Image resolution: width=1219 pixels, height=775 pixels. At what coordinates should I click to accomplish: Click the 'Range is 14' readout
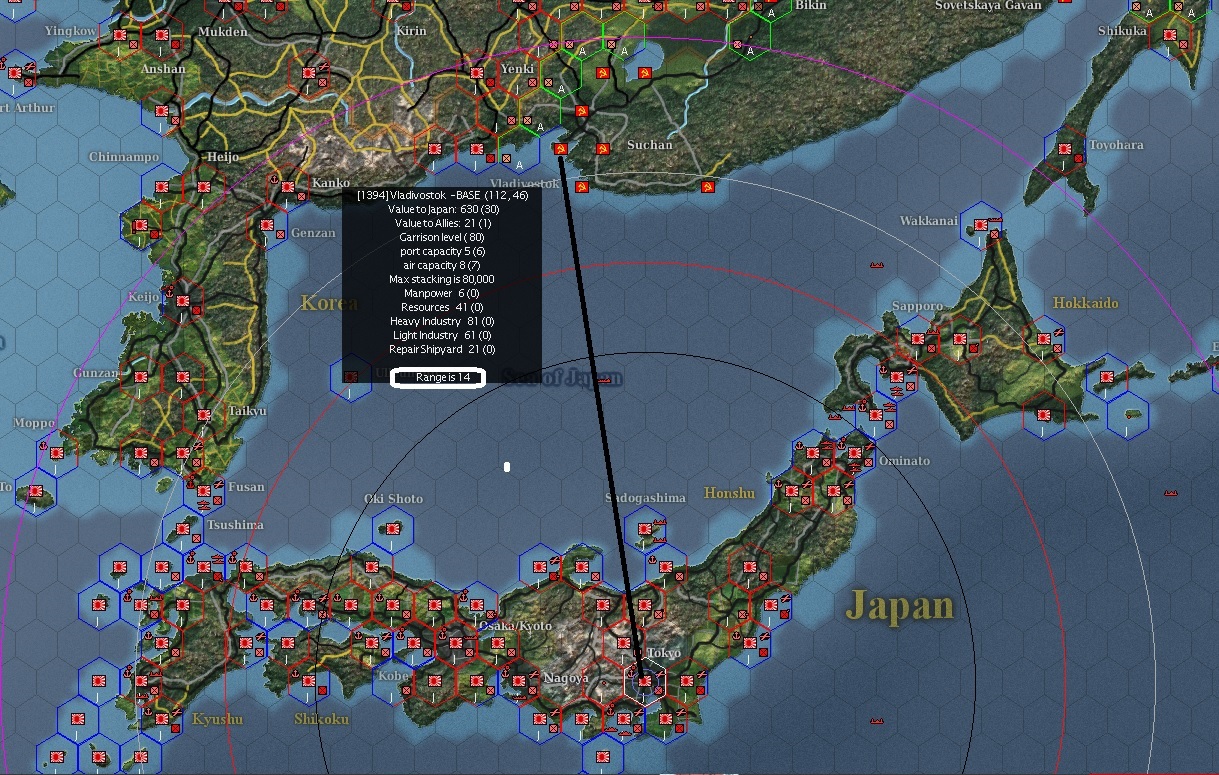pyautogui.click(x=438, y=377)
